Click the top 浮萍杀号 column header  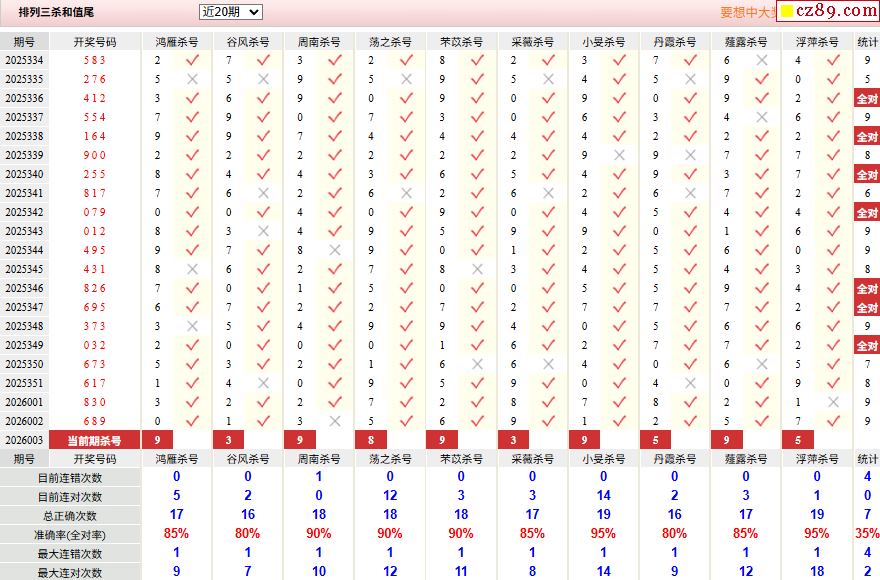(817, 42)
